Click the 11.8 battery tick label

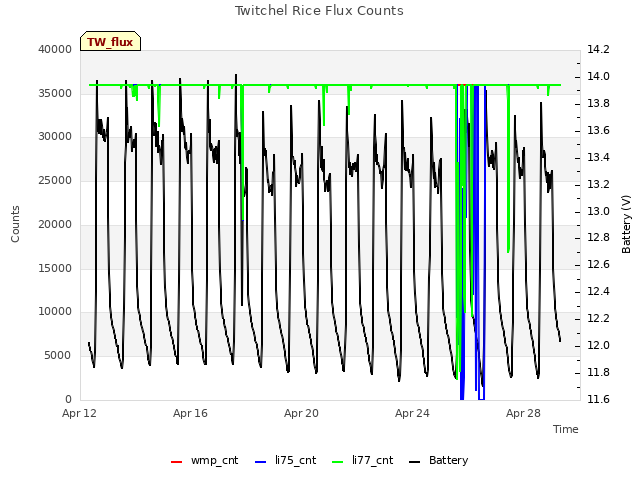tap(598, 372)
